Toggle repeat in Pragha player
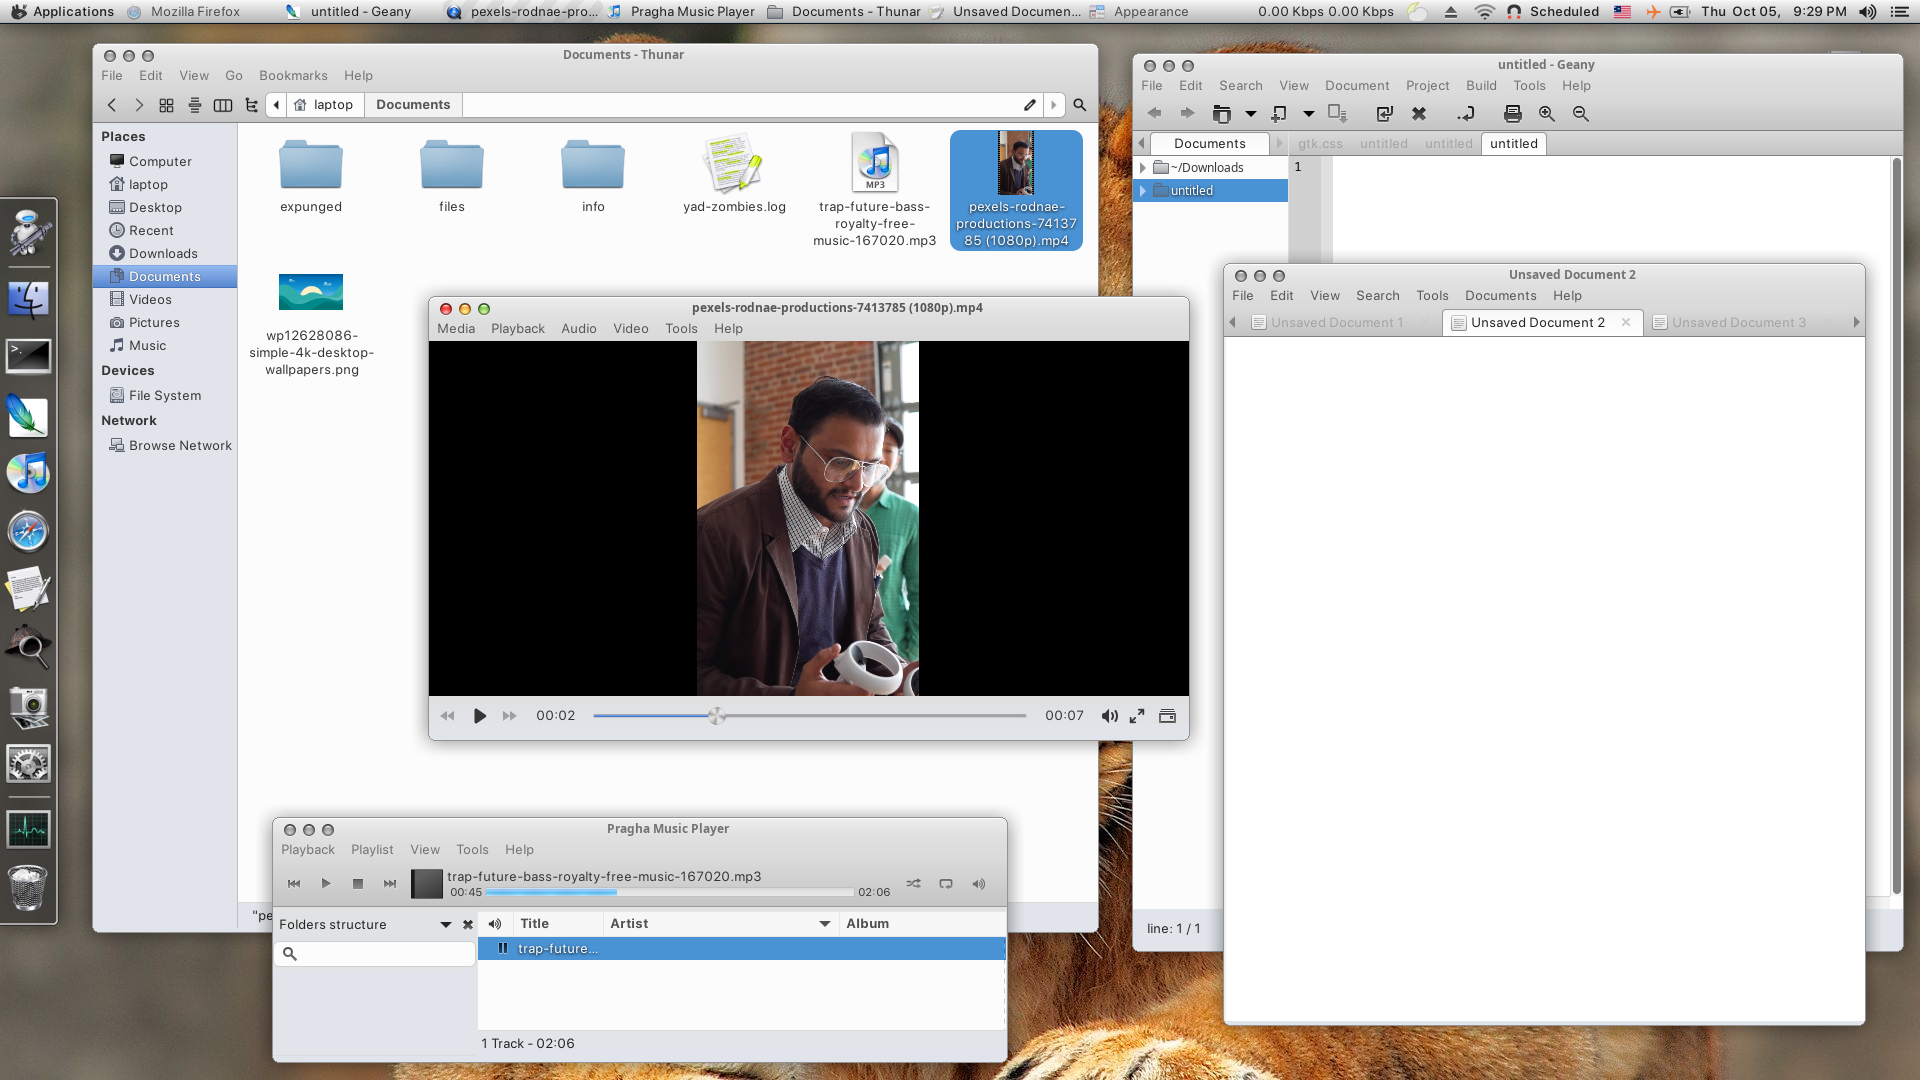 (x=946, y=884)
